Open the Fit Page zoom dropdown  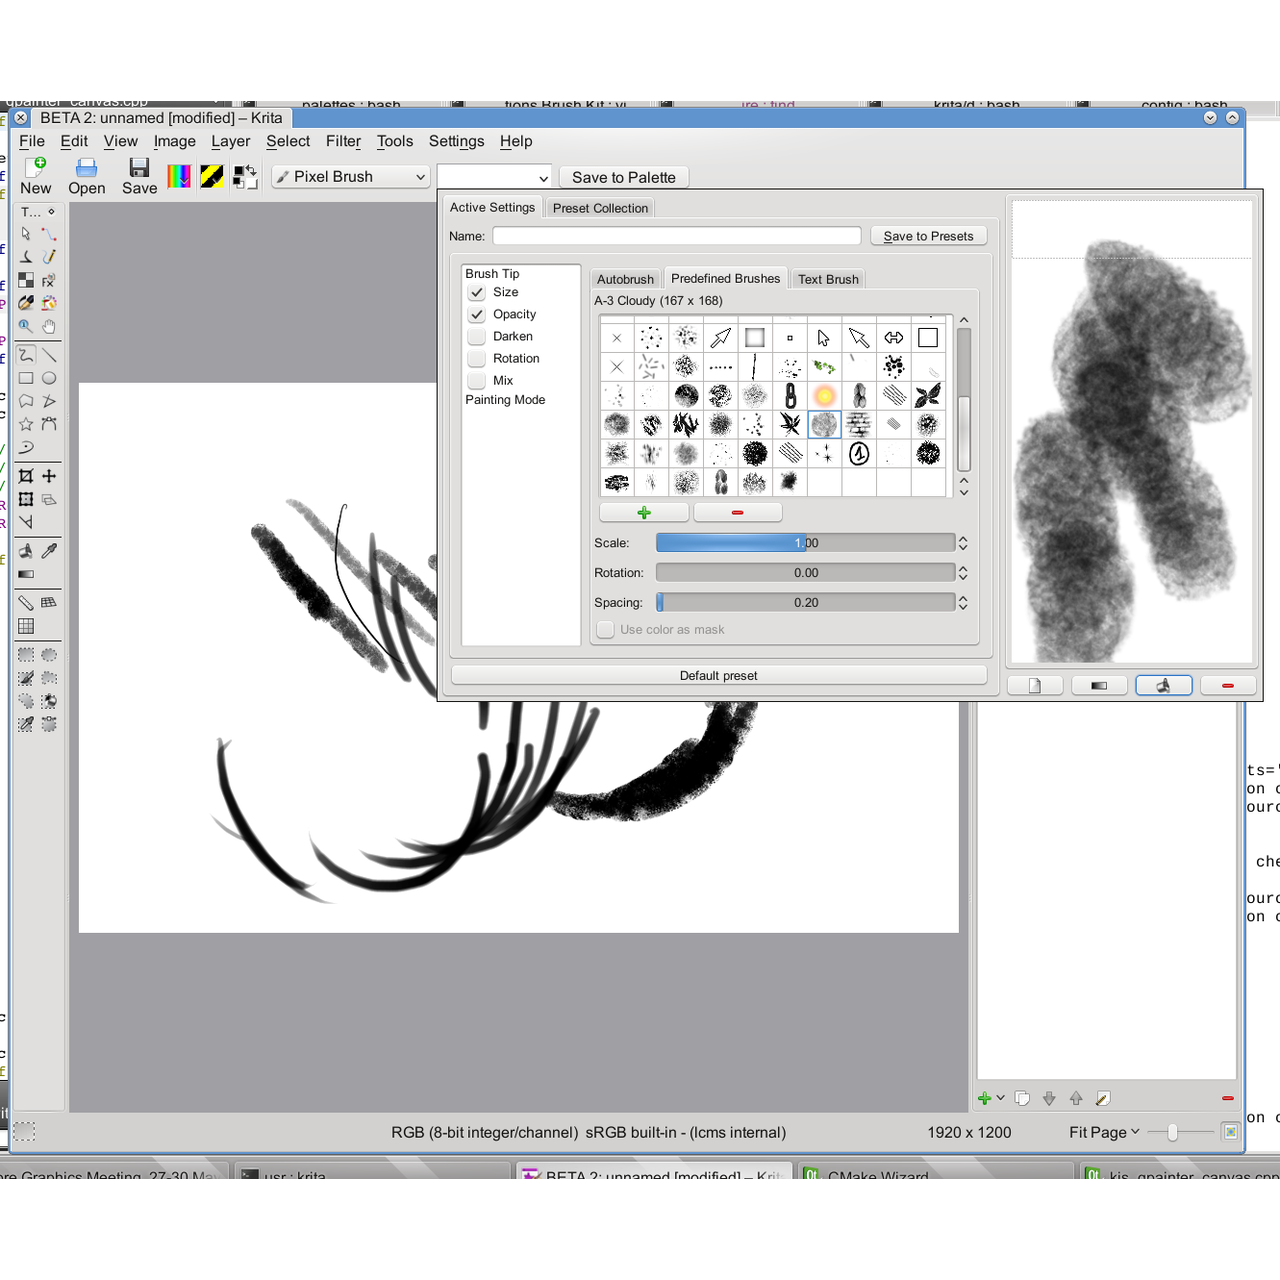[x=1103, y=1132]
